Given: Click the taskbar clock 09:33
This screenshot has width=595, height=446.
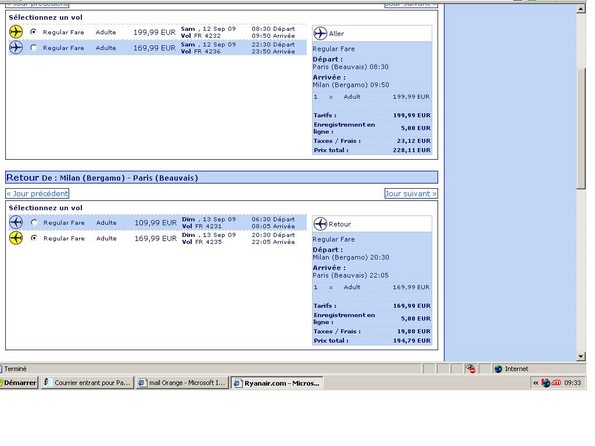Looking at the screenshot, I should pyautogui.click(x=572, y=383).
